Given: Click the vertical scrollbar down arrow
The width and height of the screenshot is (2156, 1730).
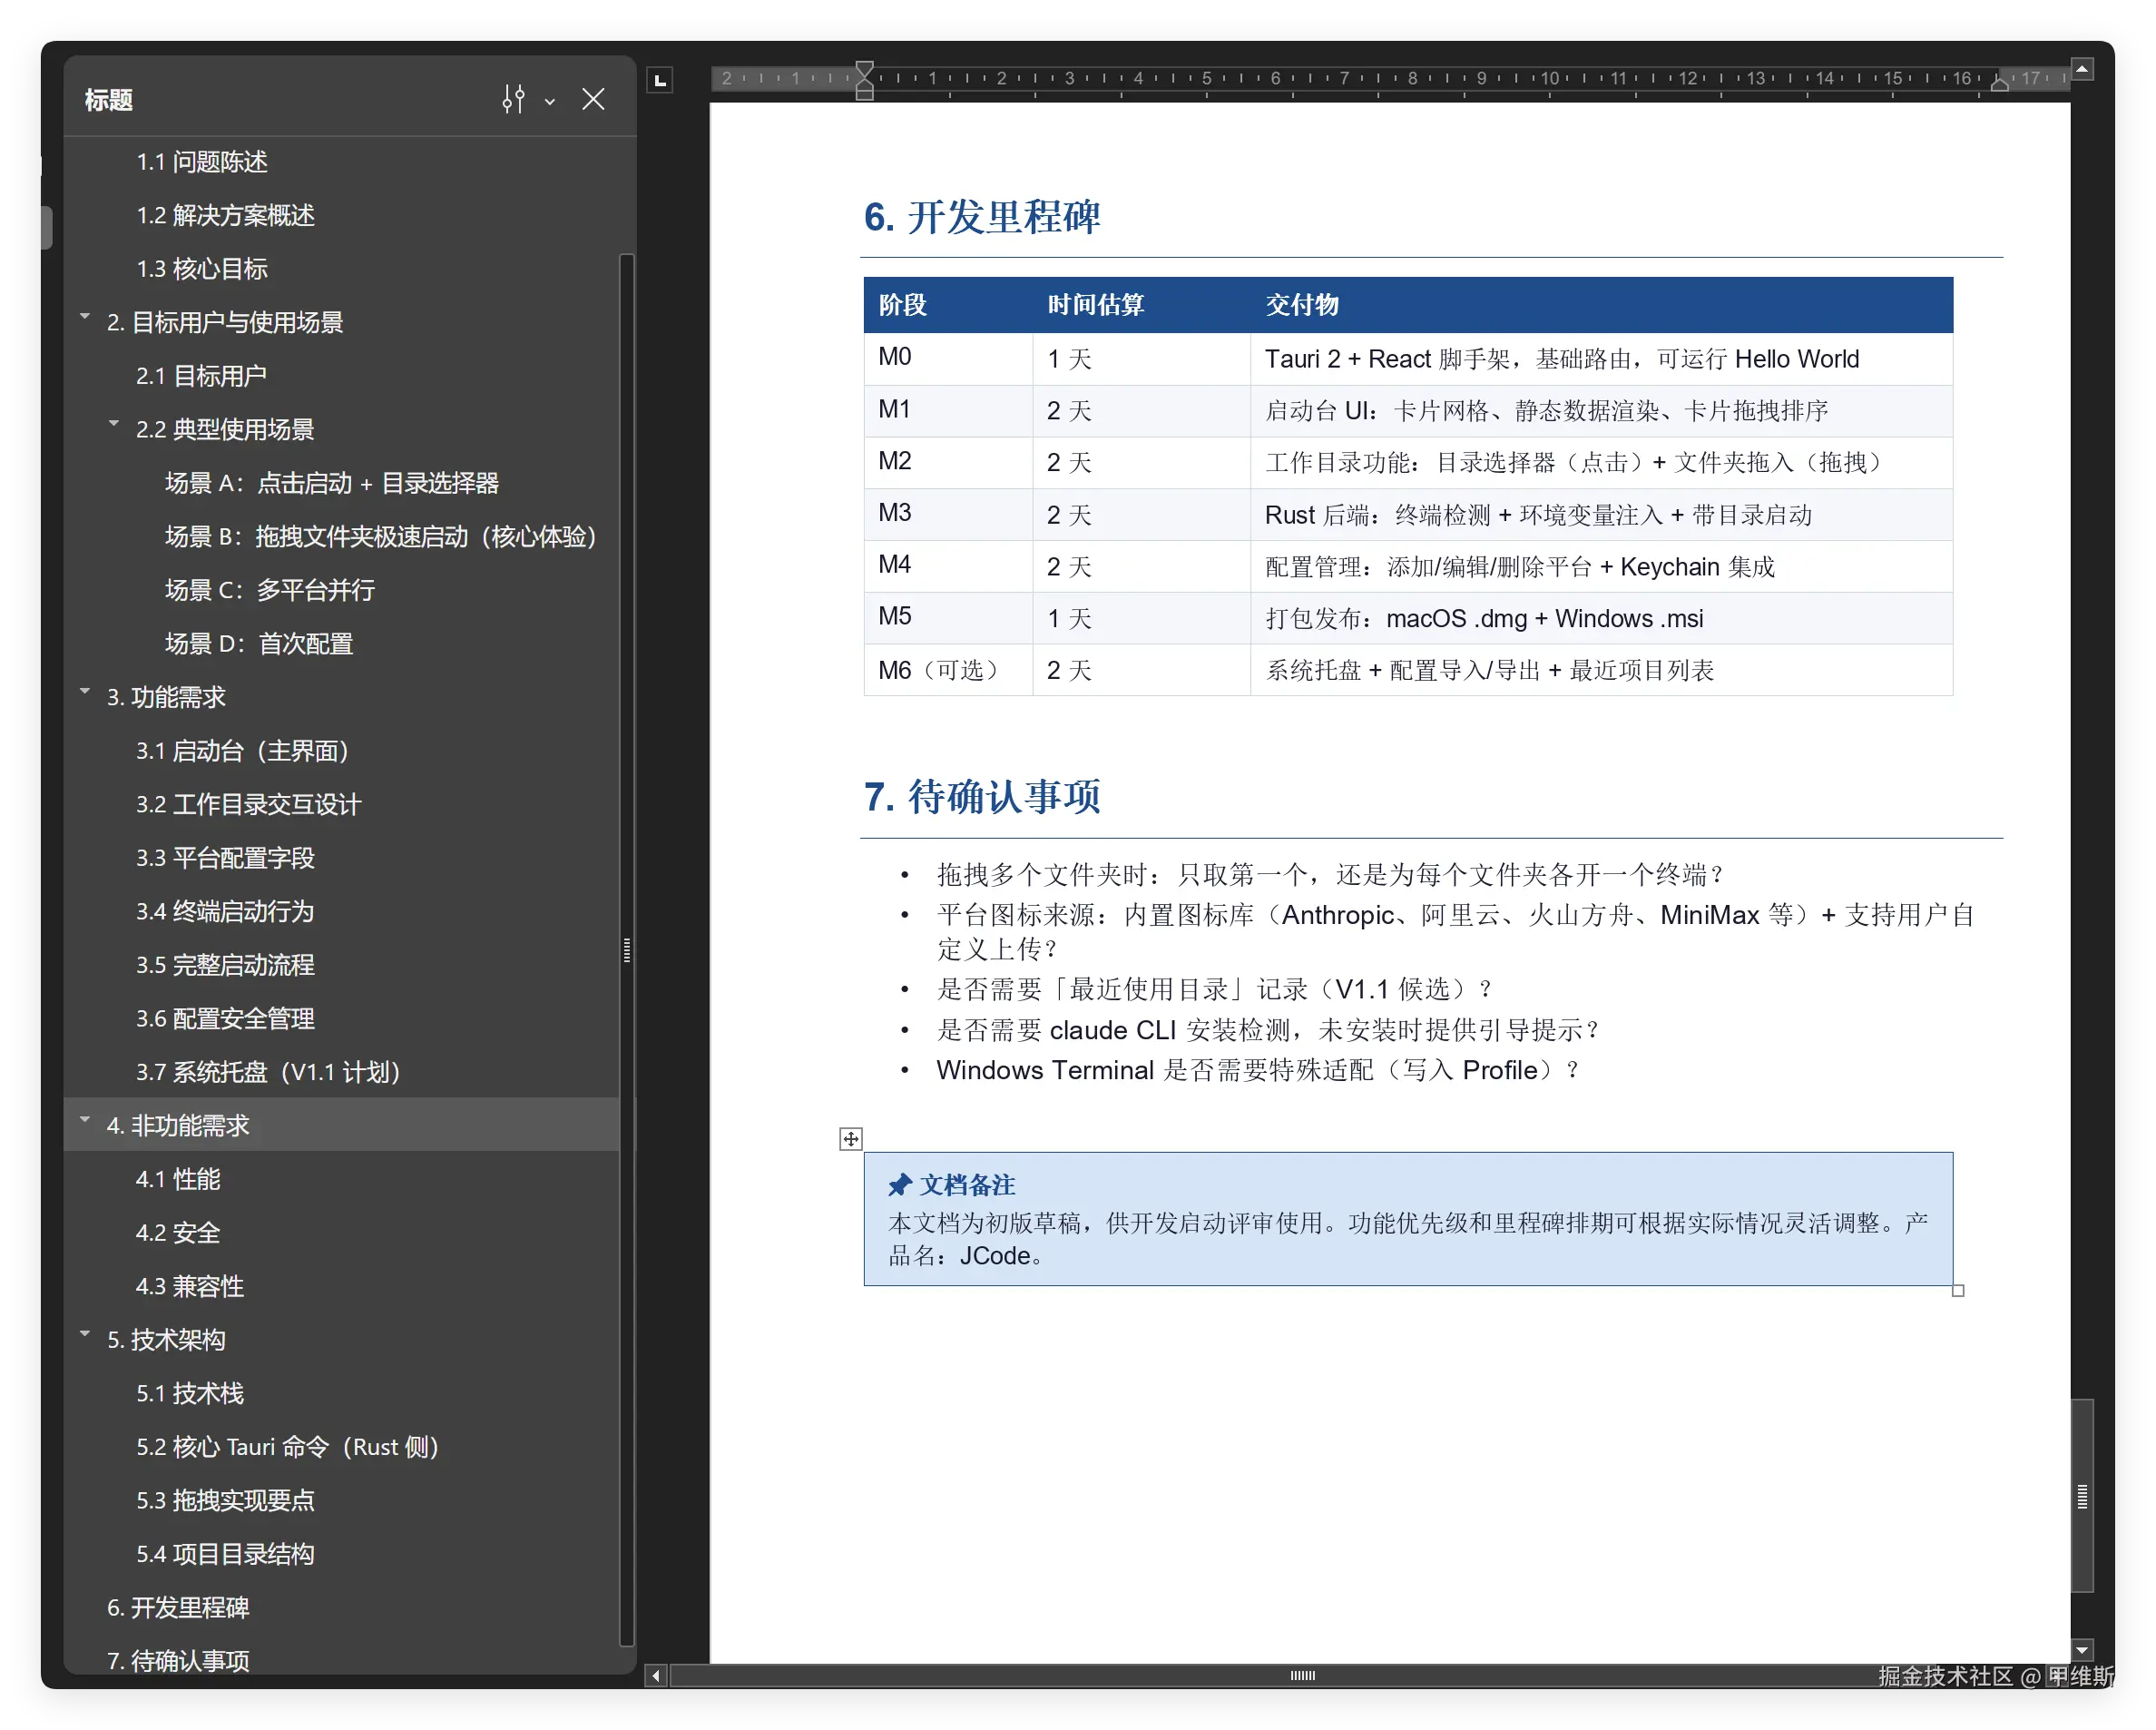Looking at the screenshot, I should (x=2082, y=1650).
